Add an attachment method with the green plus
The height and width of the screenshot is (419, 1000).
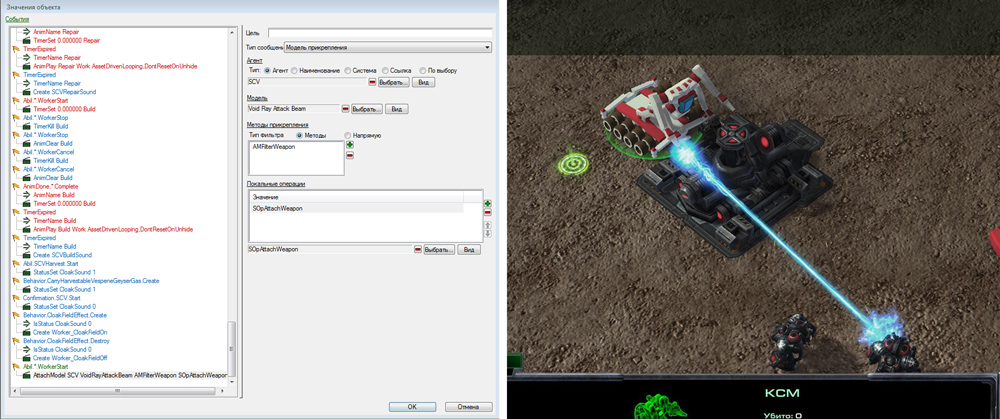point(349,145)
